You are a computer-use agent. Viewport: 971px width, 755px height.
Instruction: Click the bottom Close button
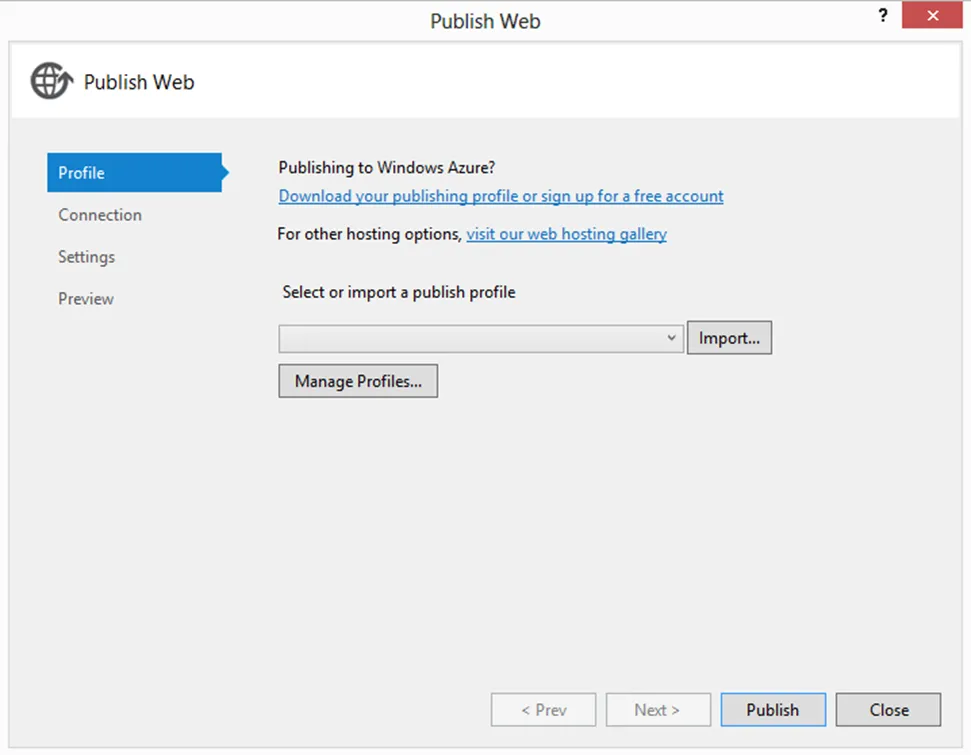tap(888, 710)
